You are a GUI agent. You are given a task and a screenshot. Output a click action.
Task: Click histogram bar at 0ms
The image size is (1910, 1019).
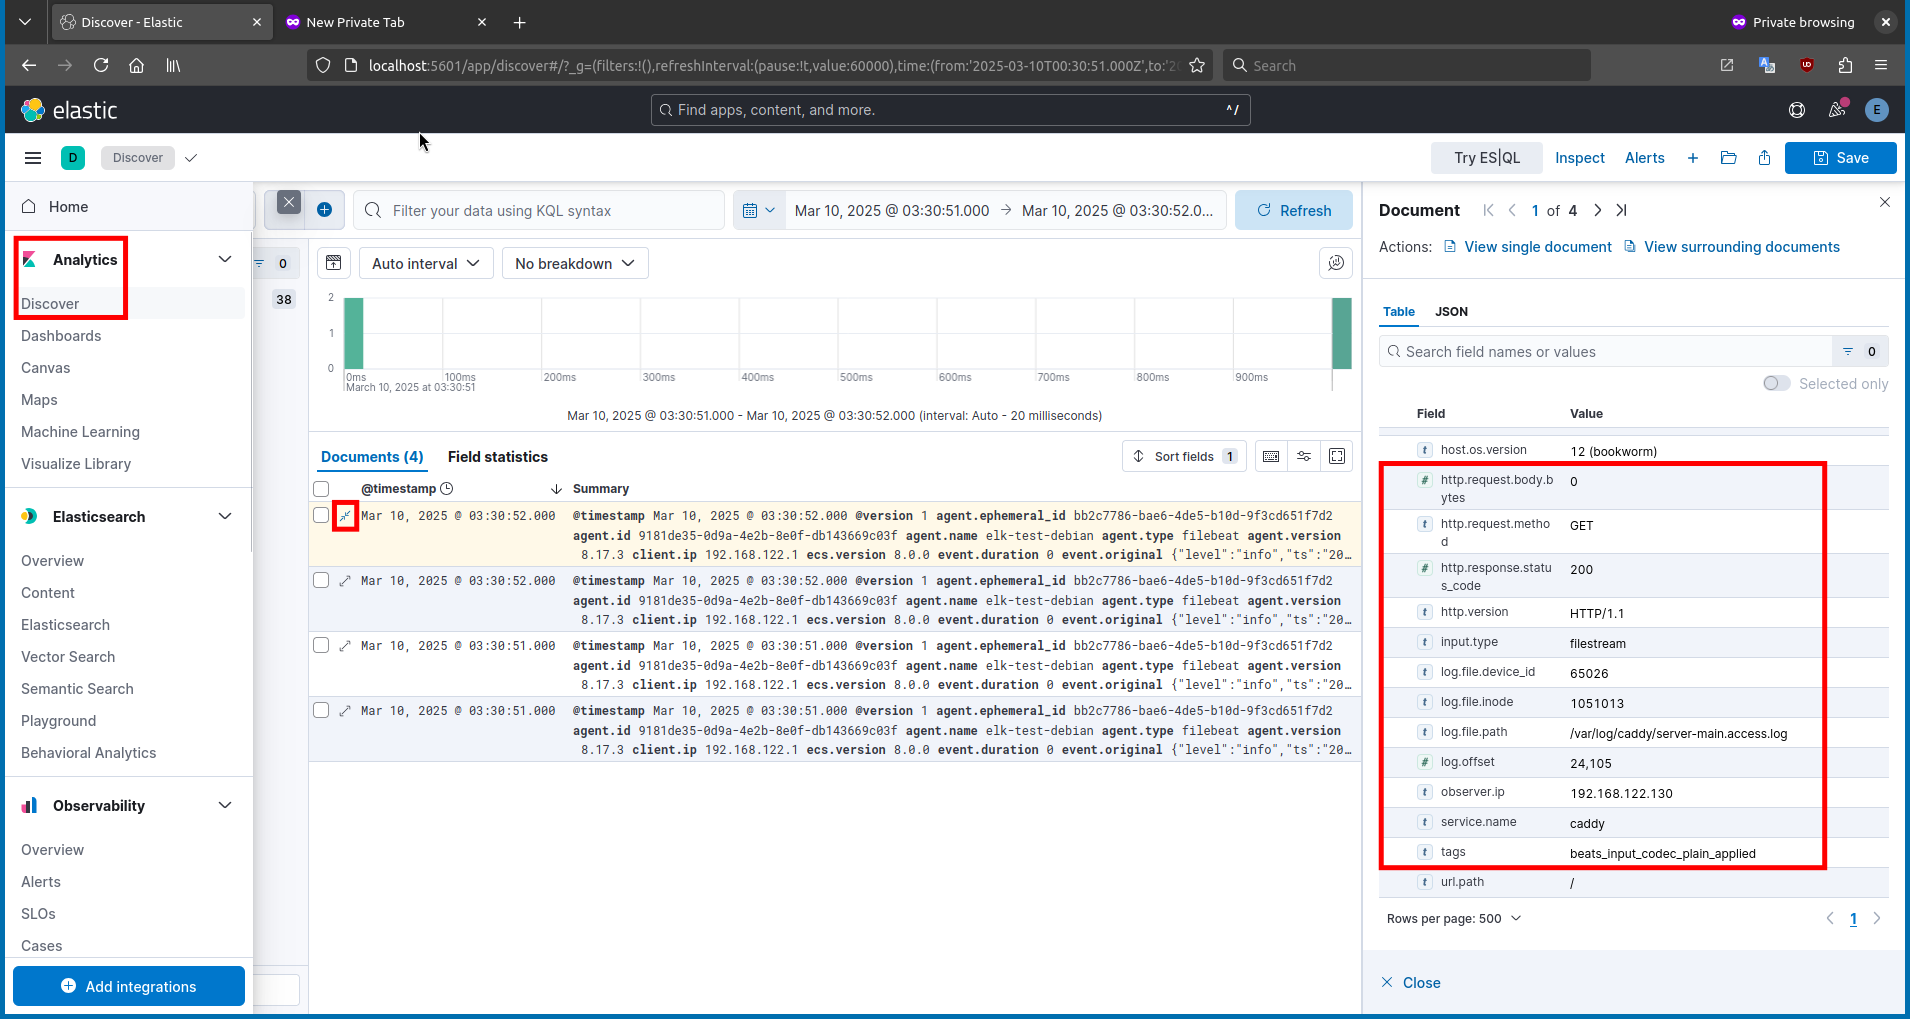pos(354,333)
